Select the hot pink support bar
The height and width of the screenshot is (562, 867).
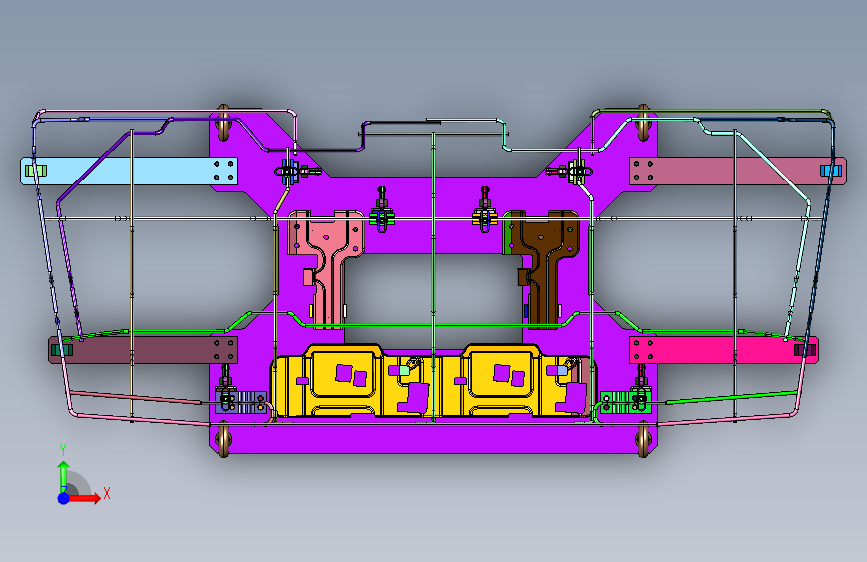[724, 350]
